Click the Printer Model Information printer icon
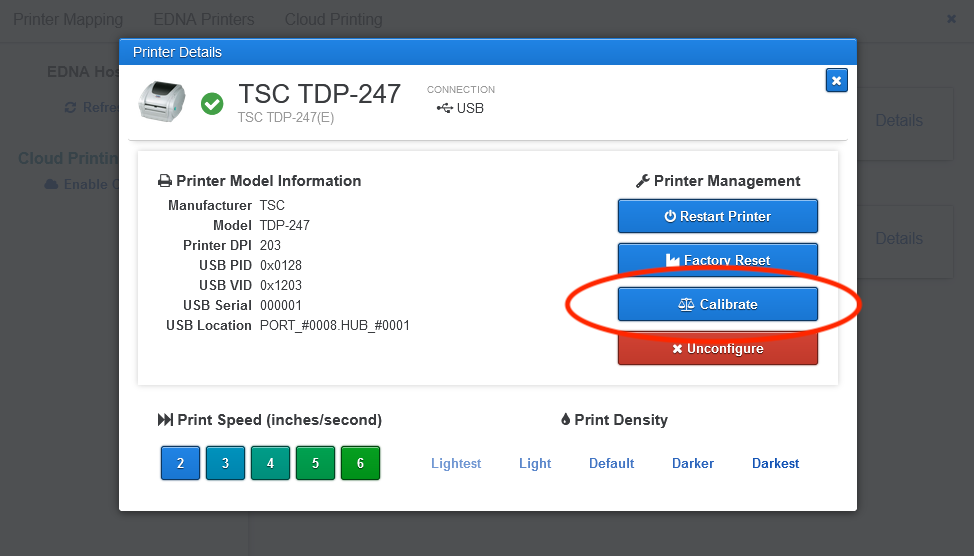 click(165, 181)
